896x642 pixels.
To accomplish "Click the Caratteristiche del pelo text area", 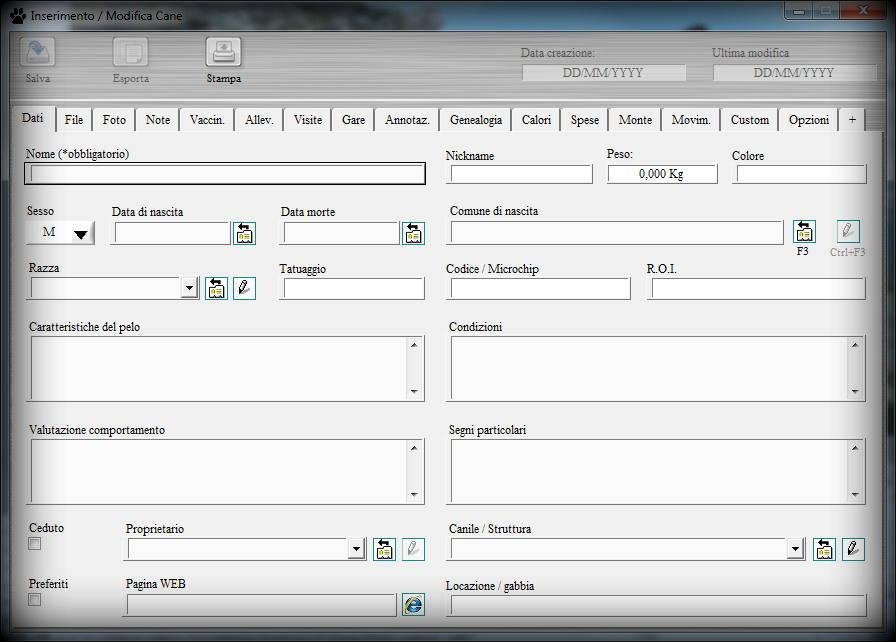I will click(x=226, y=368).
